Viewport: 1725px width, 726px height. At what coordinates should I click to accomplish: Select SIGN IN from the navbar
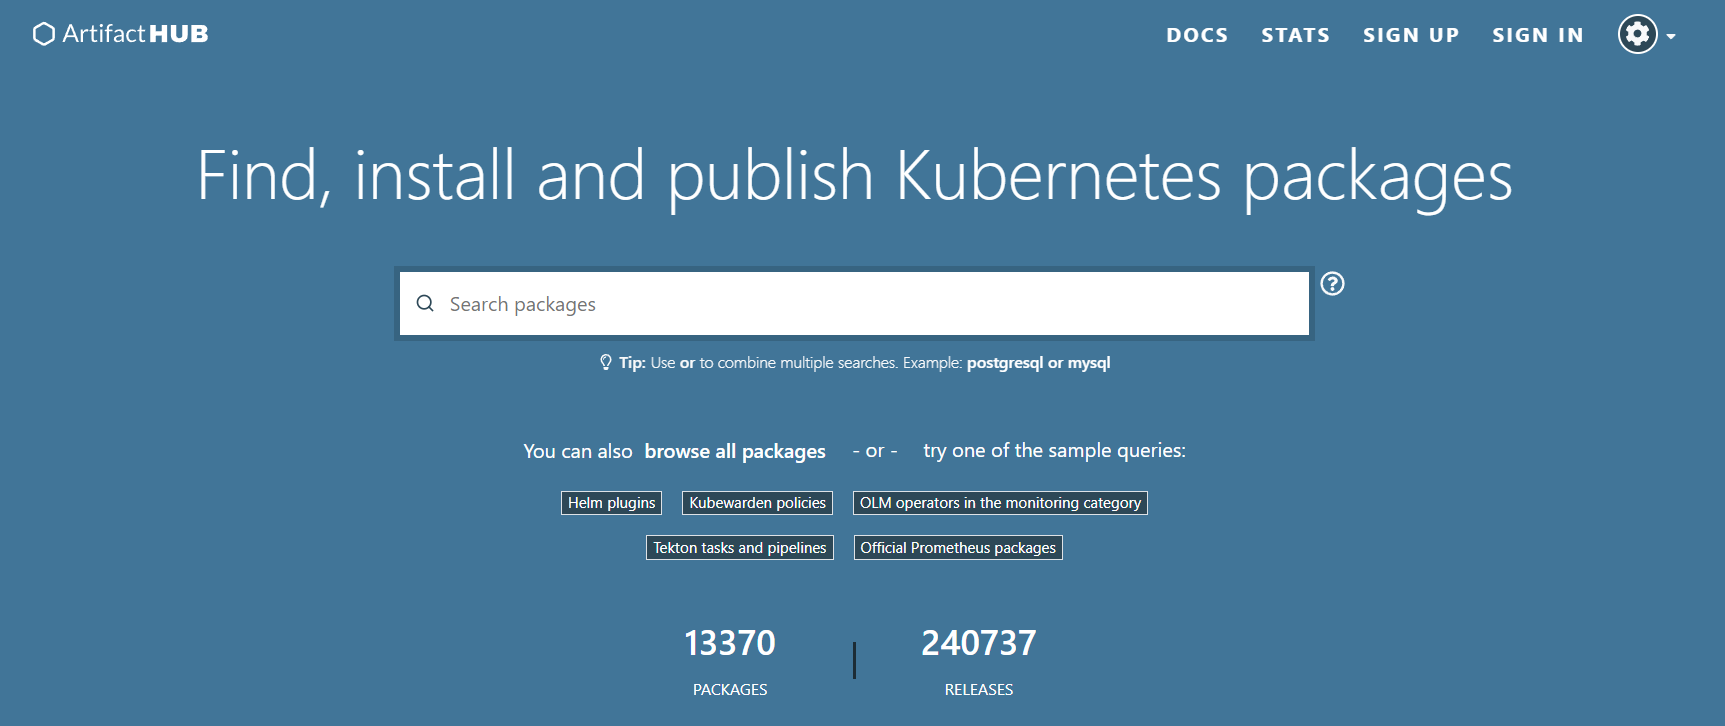coord(1538,35)
